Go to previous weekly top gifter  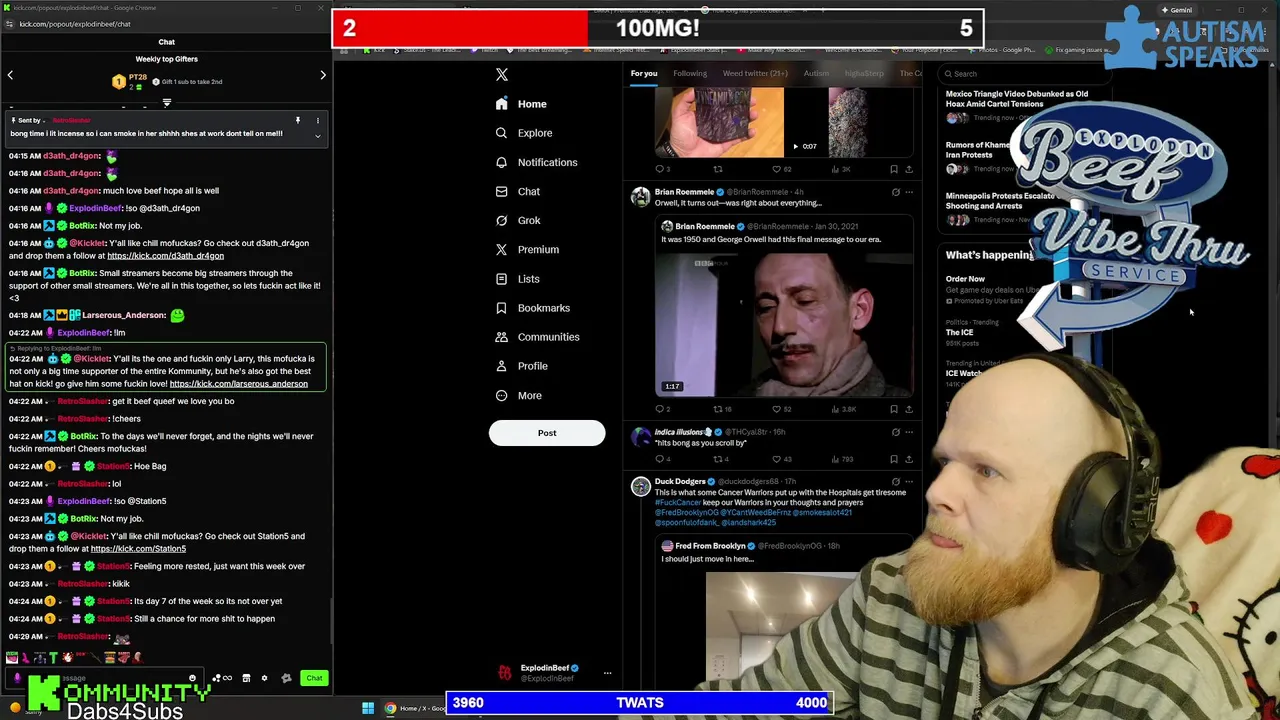10,75
